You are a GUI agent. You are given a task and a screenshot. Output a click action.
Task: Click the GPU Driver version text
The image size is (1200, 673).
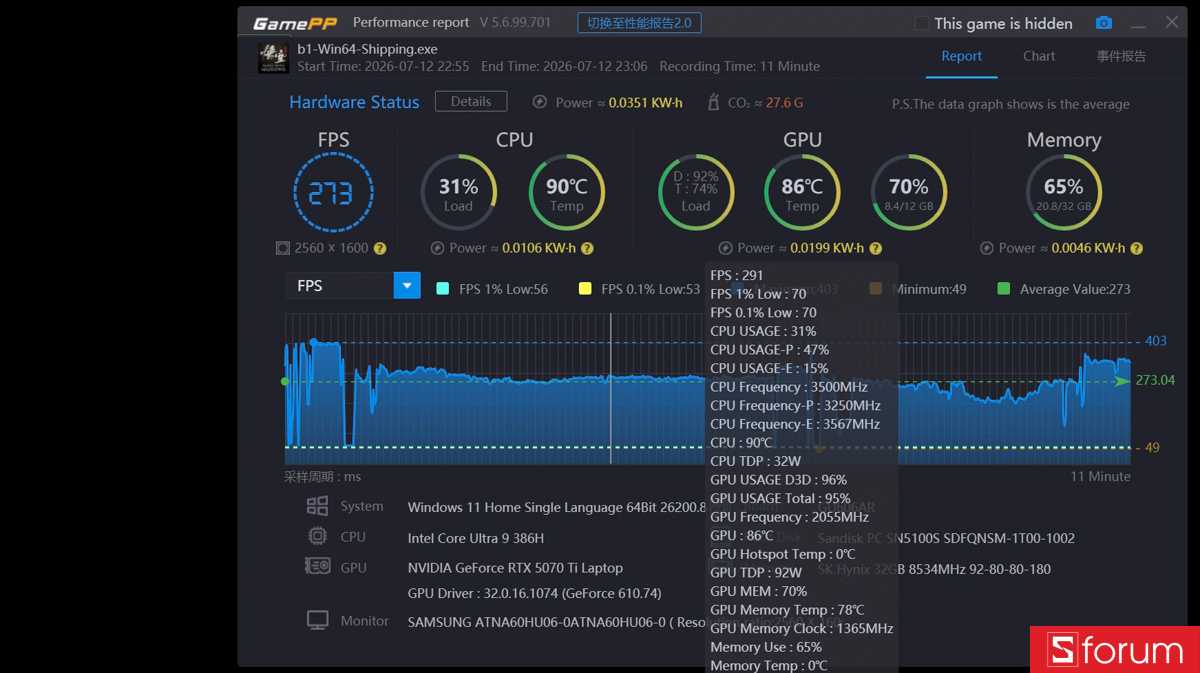tap(535, 593)
